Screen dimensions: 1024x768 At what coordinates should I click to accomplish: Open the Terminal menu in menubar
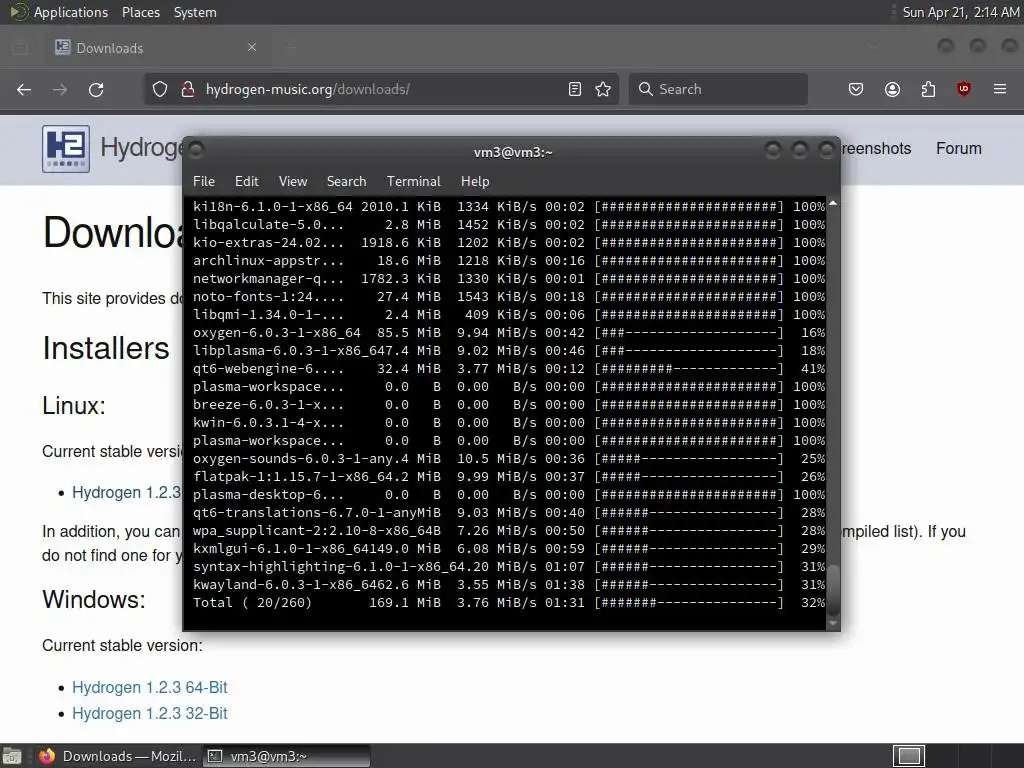[413, 182]
